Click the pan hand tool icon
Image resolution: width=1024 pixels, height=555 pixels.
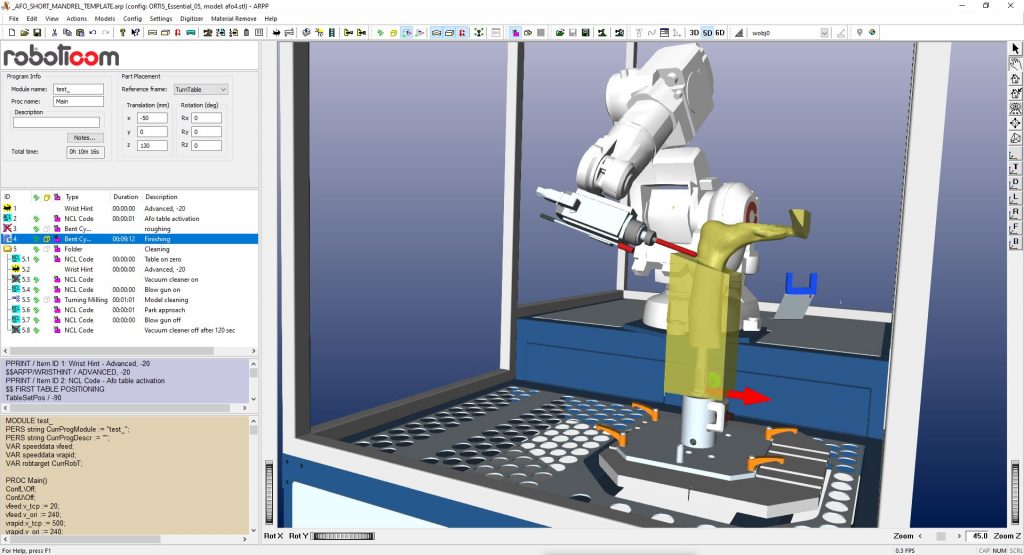[x=1015, y=63]
